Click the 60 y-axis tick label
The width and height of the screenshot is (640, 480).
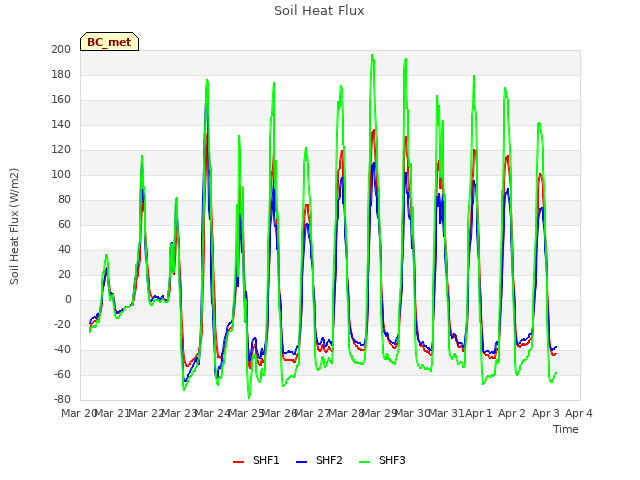click(x=64, y=224)
